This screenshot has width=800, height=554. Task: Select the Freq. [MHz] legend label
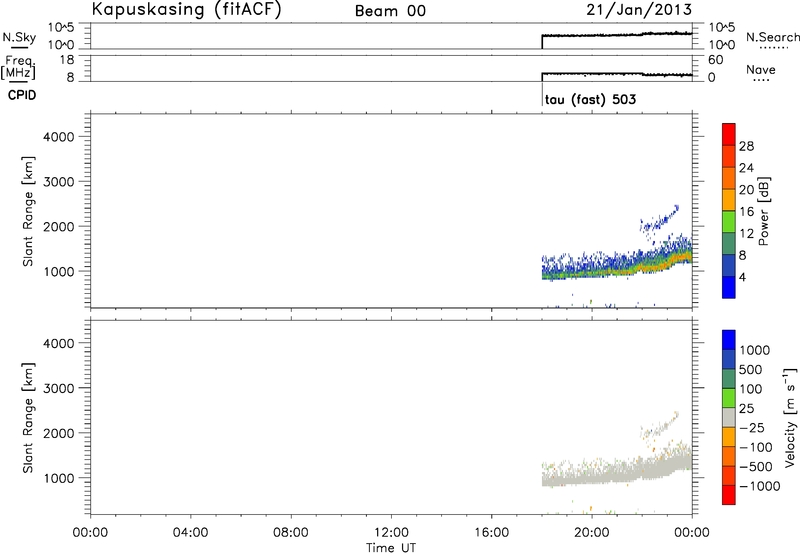[x=19, y=68]
